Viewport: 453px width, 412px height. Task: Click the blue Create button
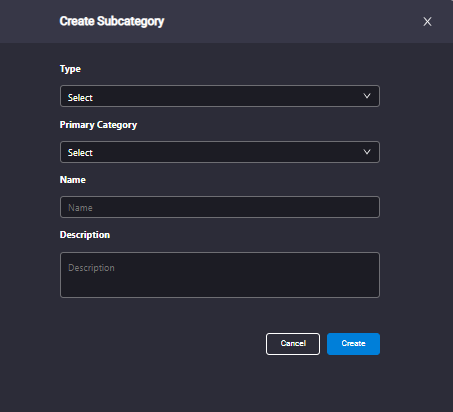(353, 344)
